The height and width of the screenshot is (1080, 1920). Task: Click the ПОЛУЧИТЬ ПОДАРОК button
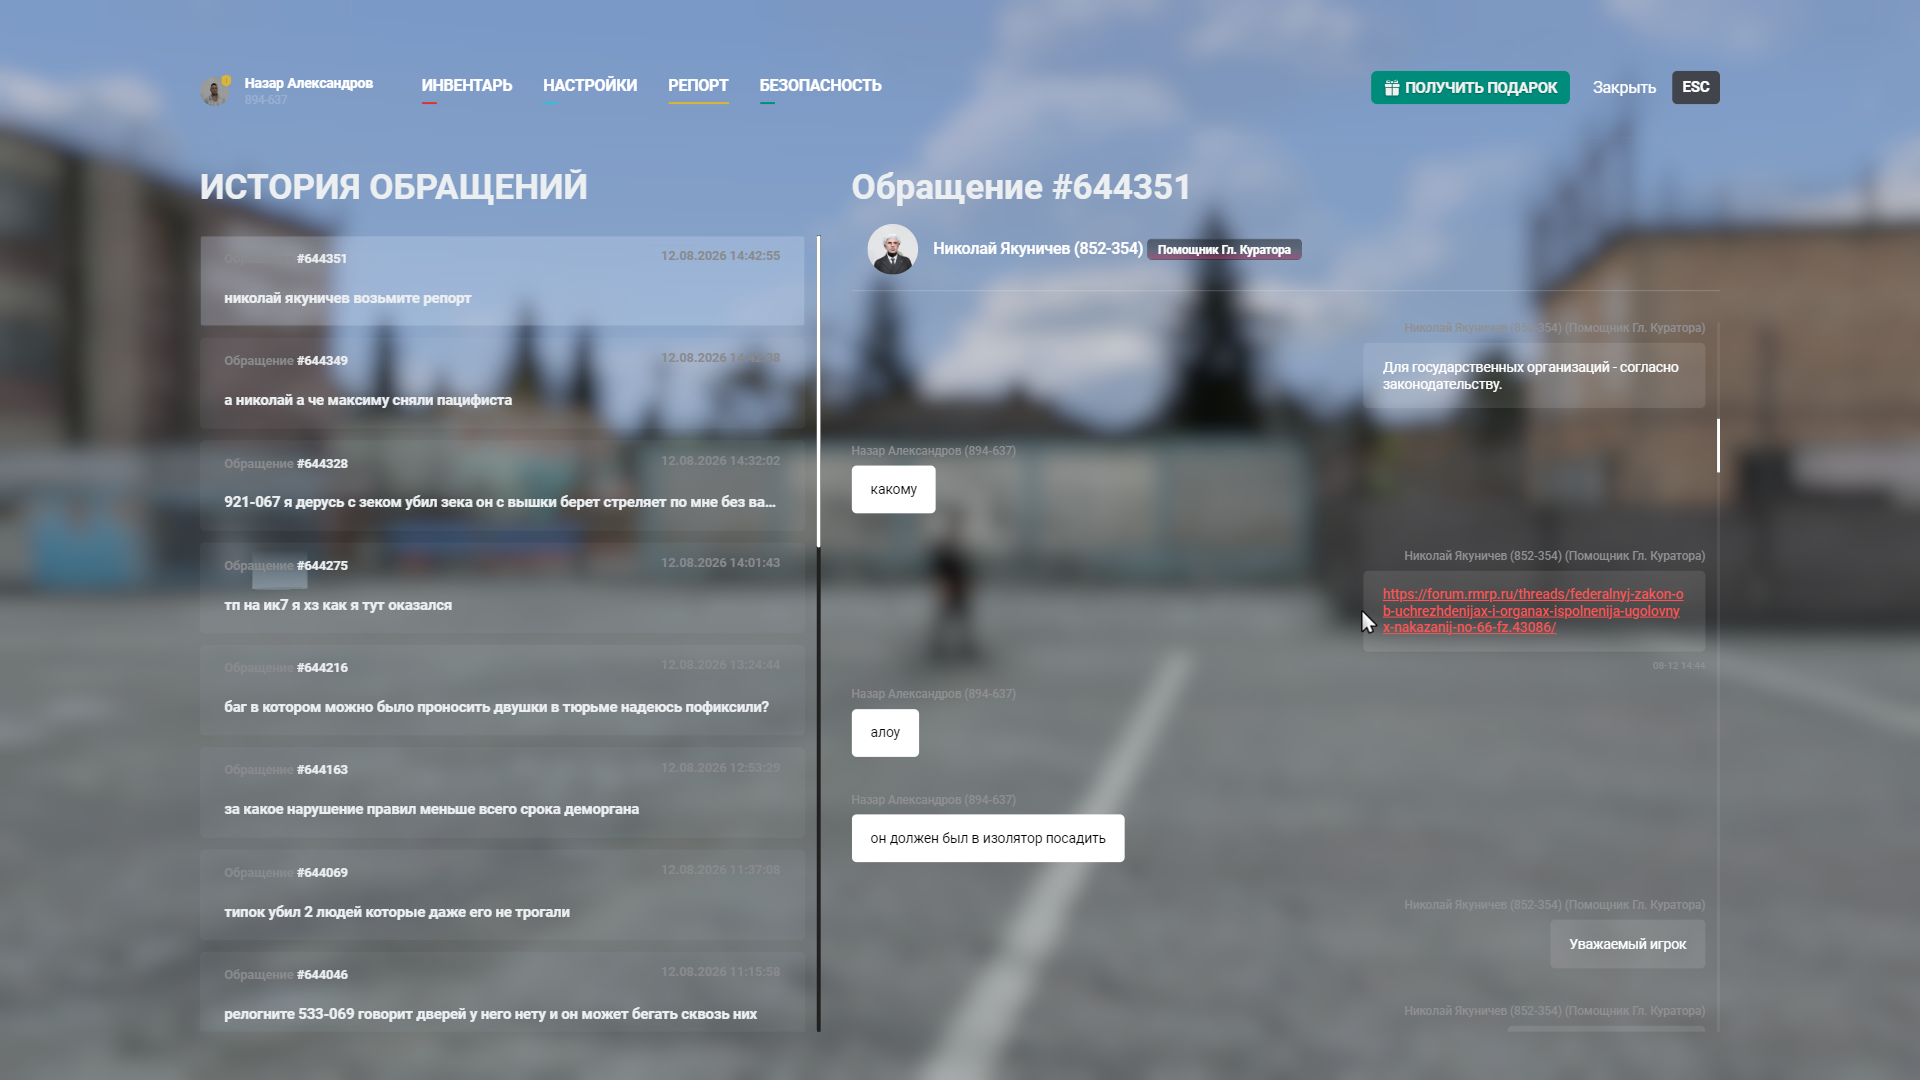[x=1470, y=88]
